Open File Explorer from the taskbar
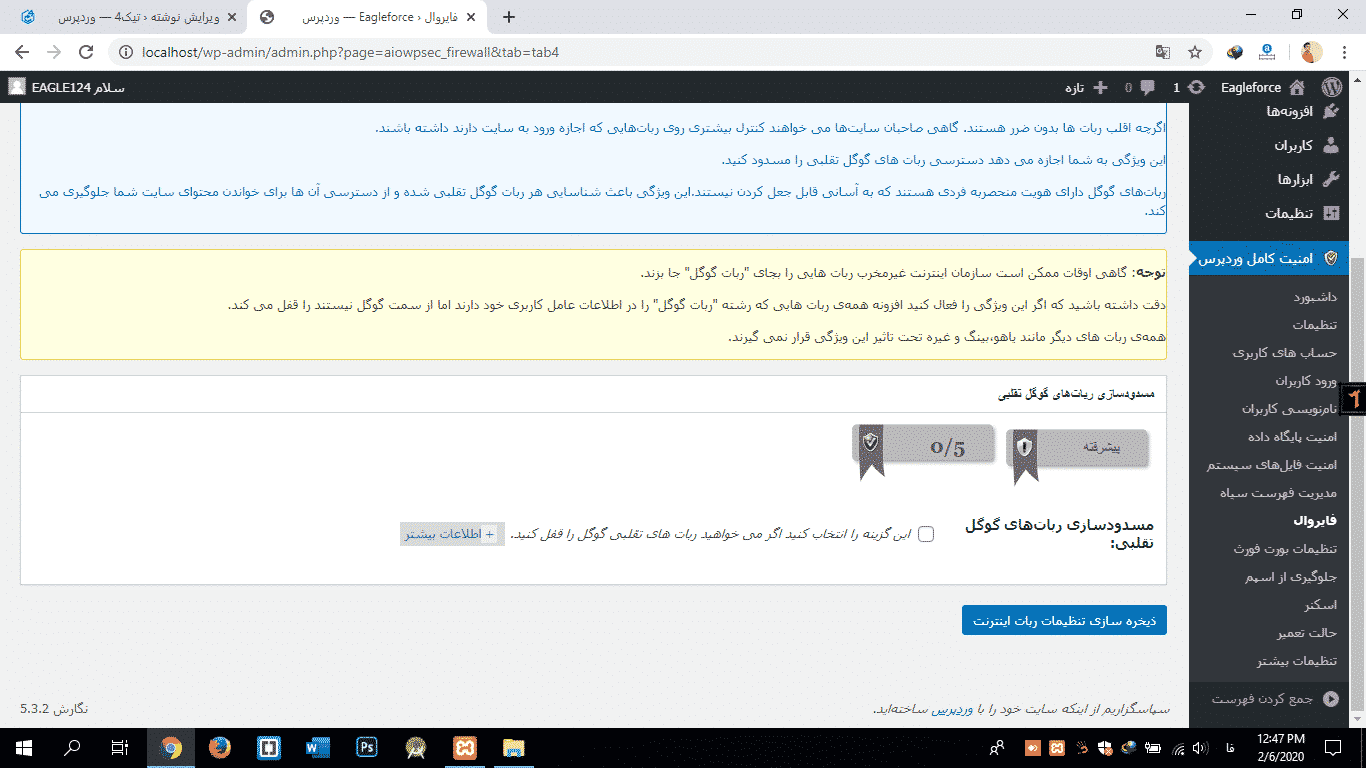The width and height of the screenshot is (1366, 768). (x=514, y=747)
